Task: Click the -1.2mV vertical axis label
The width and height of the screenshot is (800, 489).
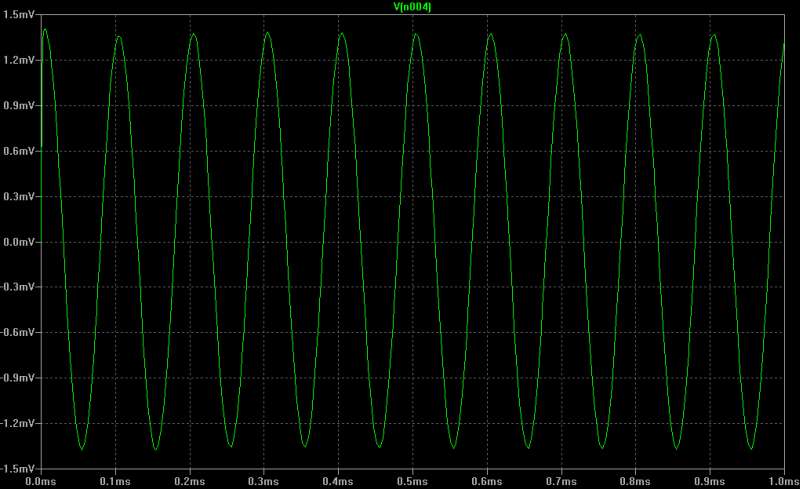Action: click(x=17, y=423)
